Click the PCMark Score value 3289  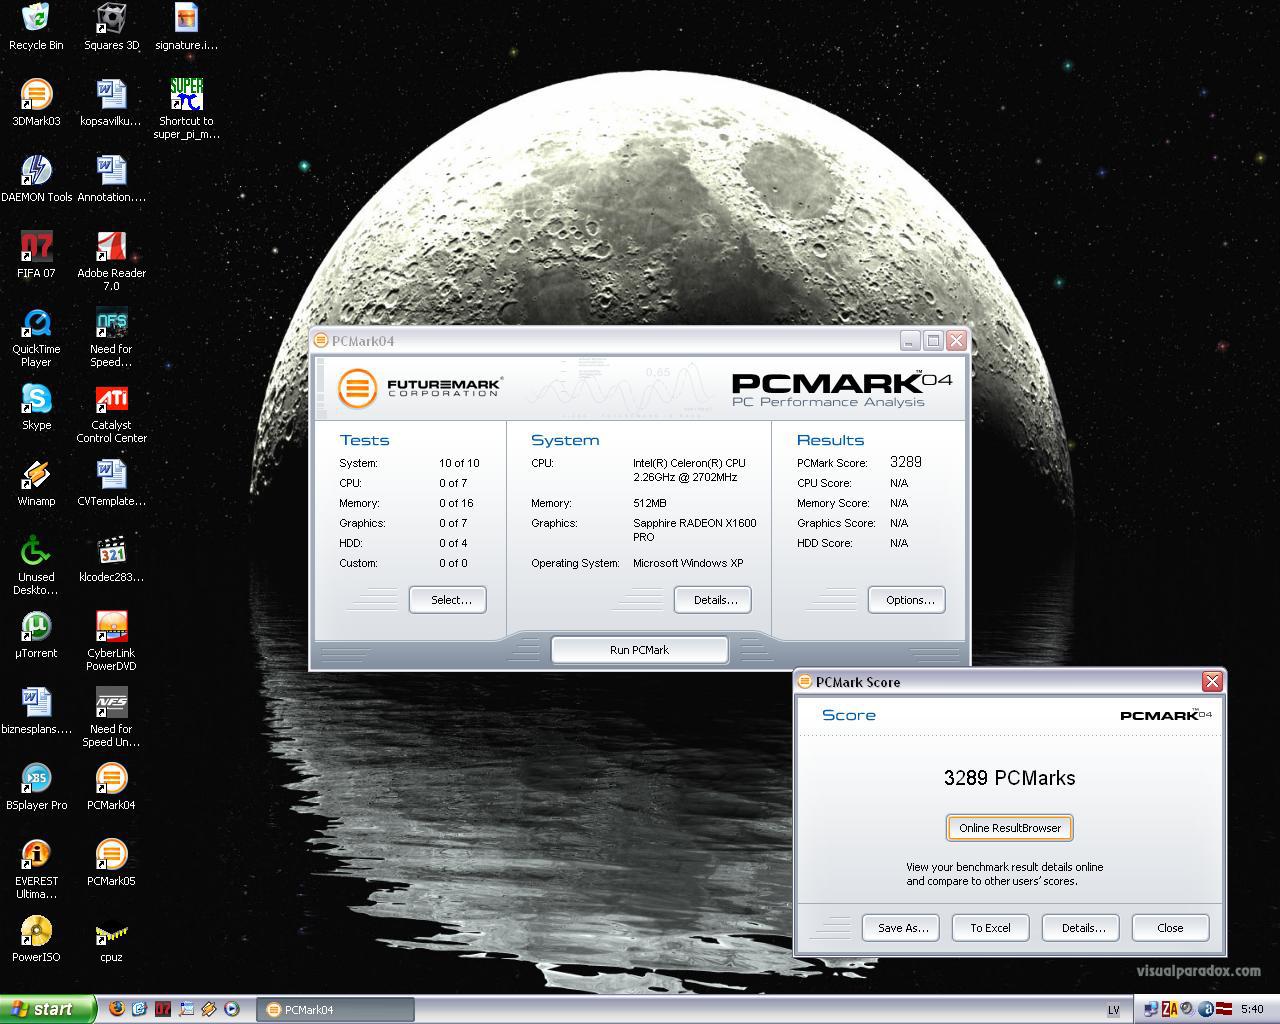coord(905,462)
